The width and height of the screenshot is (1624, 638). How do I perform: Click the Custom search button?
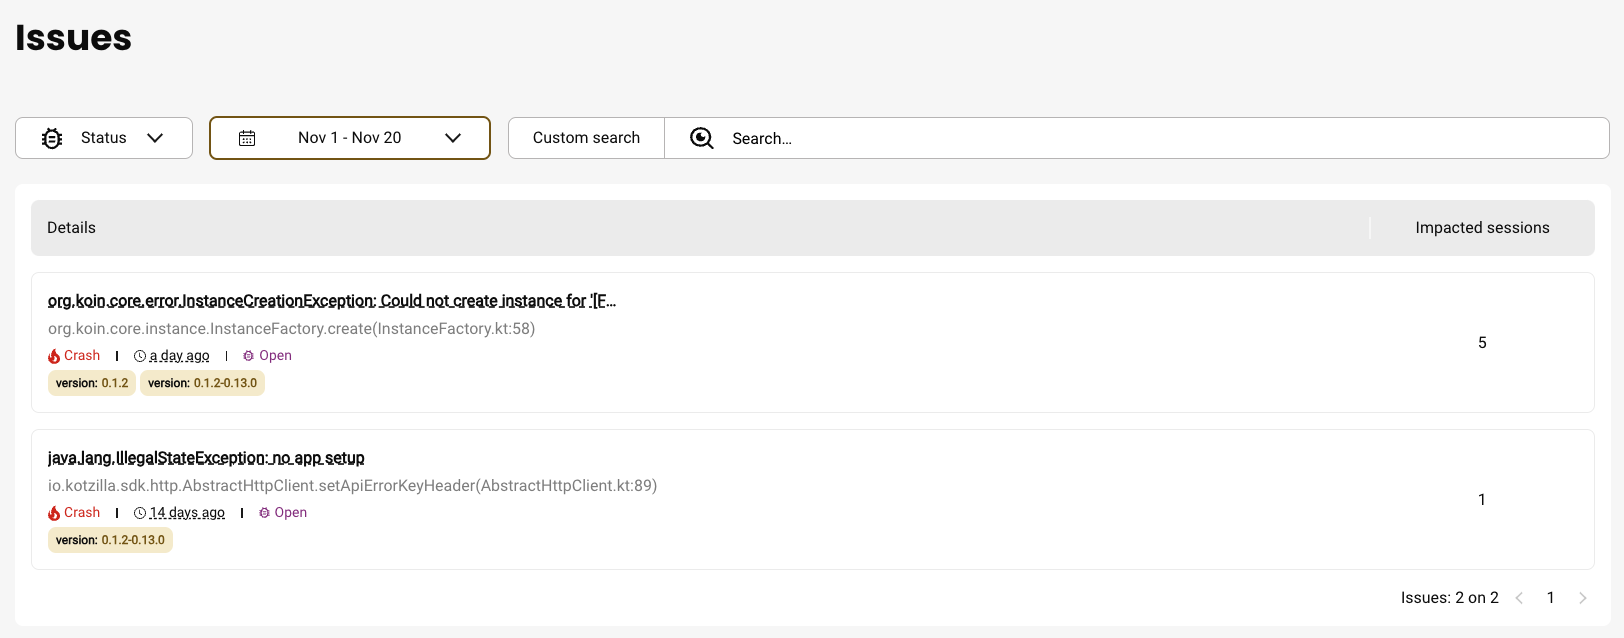586,138
